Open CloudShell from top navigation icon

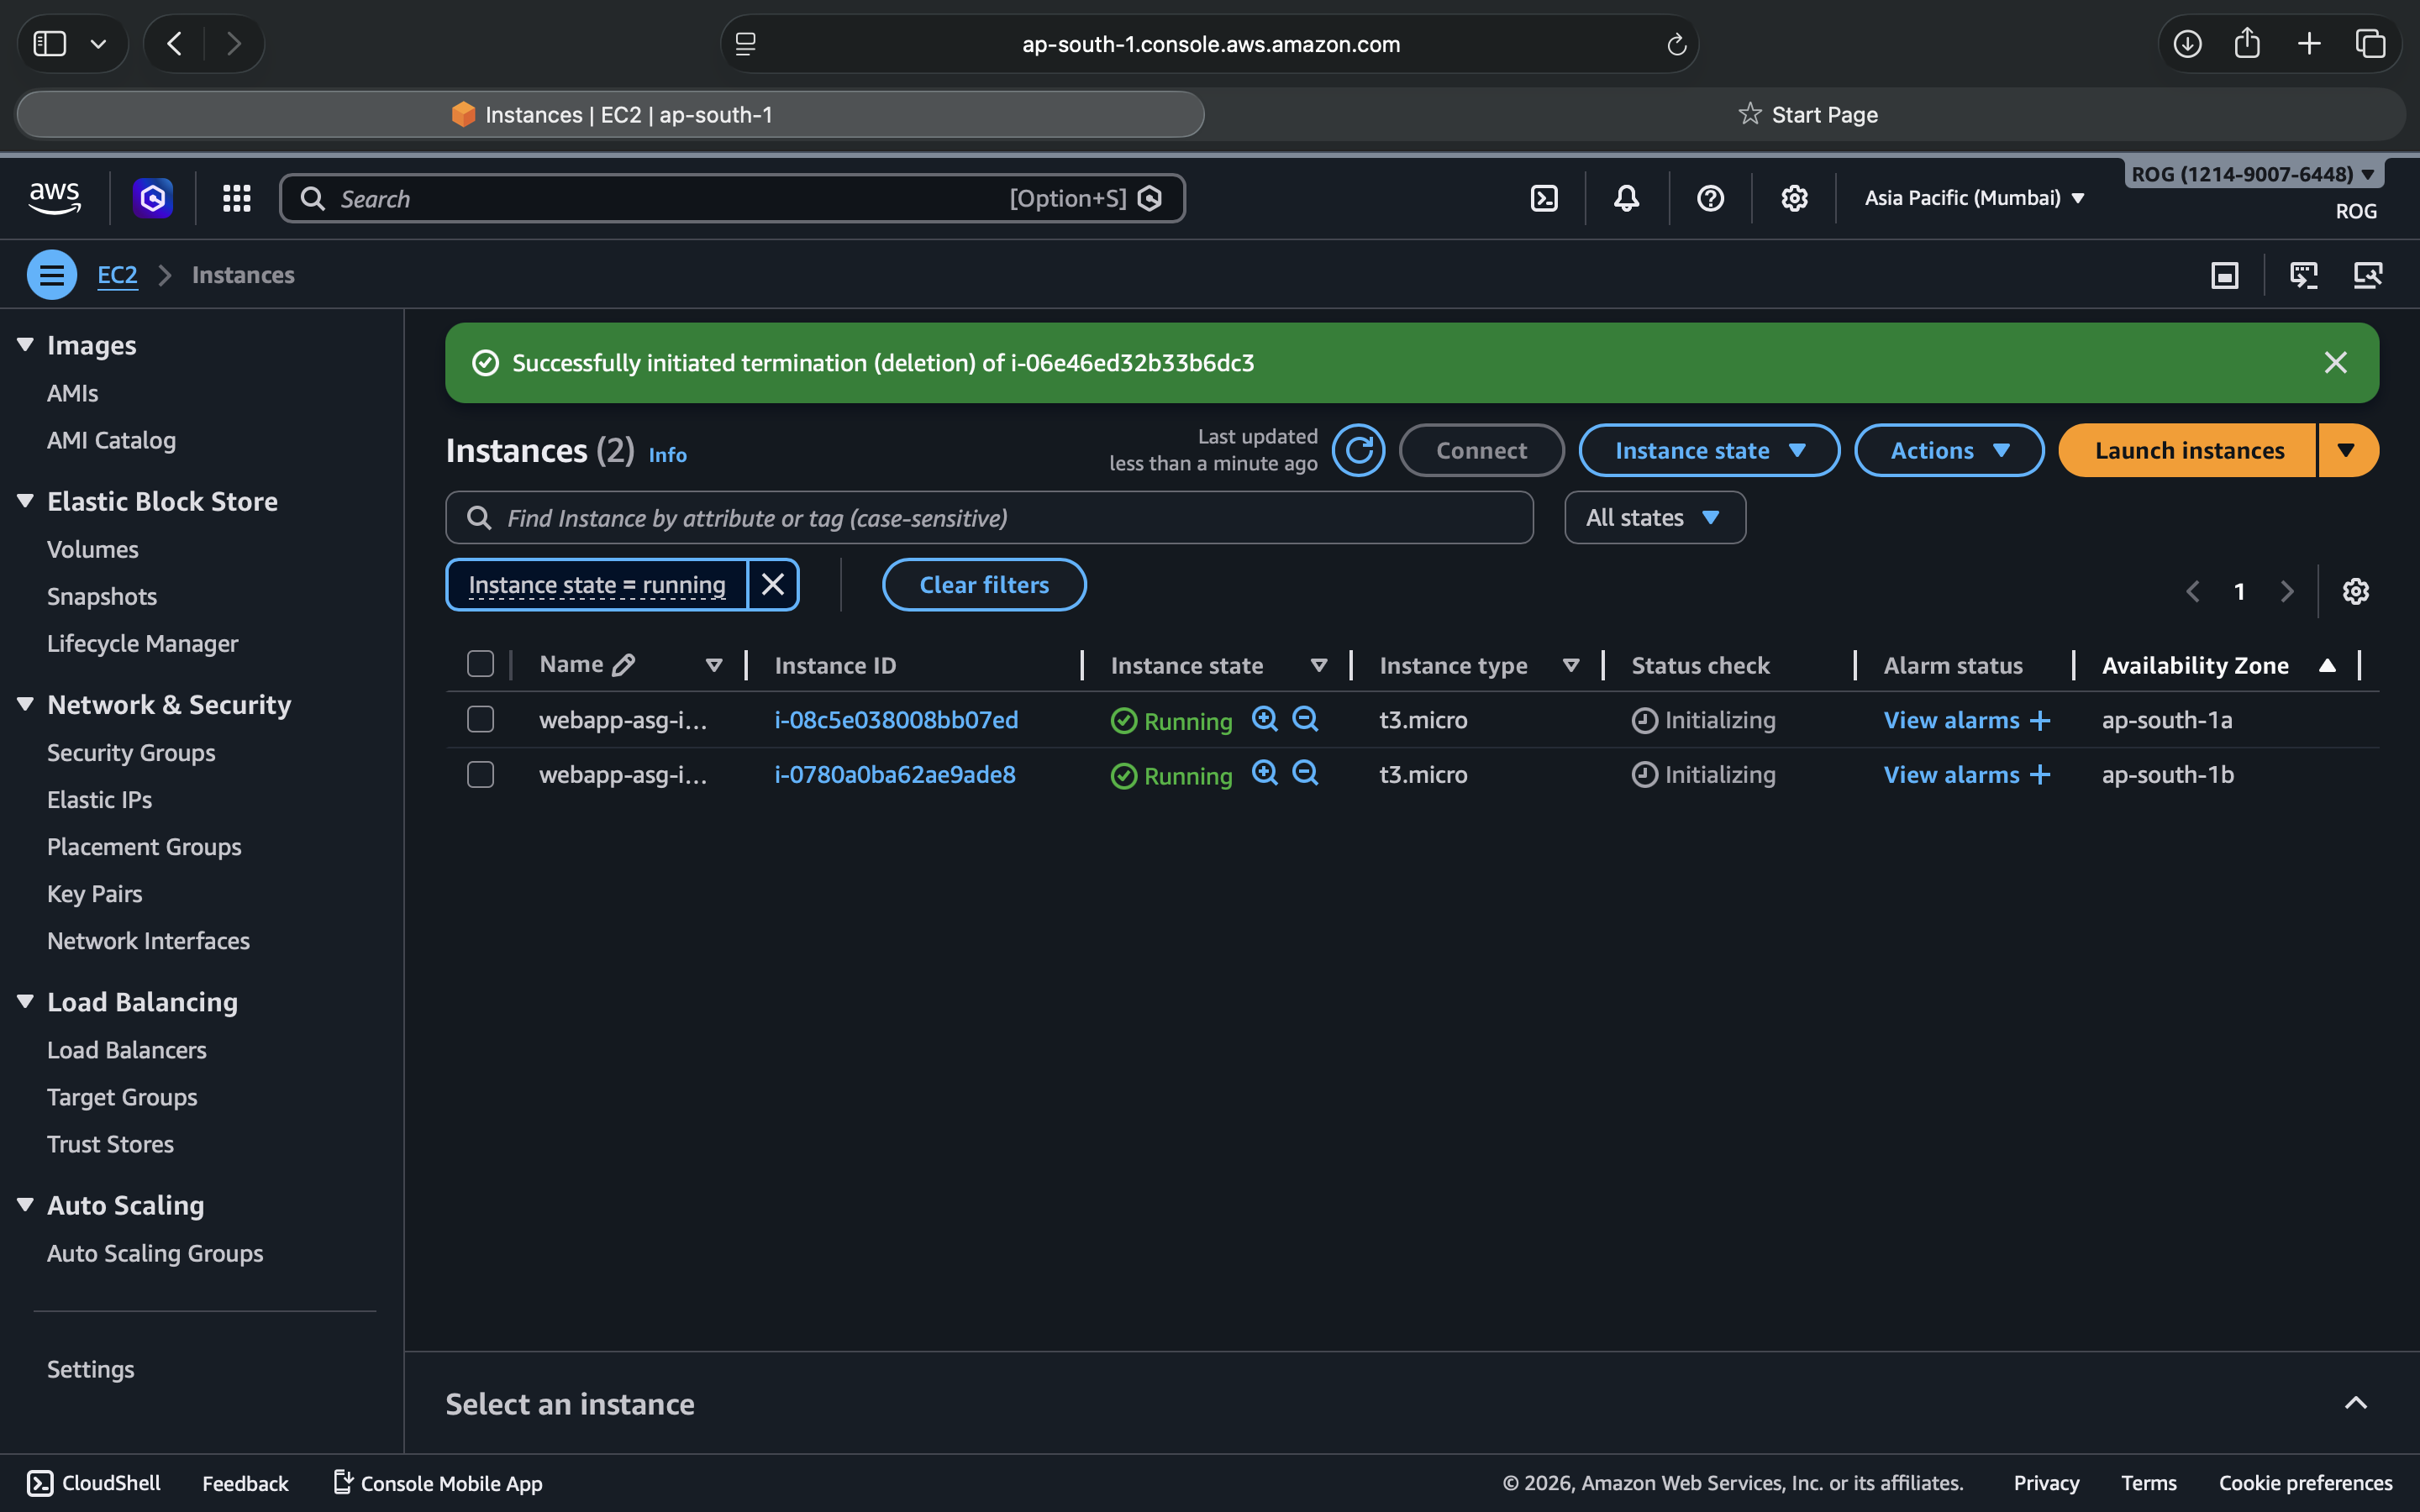pos(1544,198)
